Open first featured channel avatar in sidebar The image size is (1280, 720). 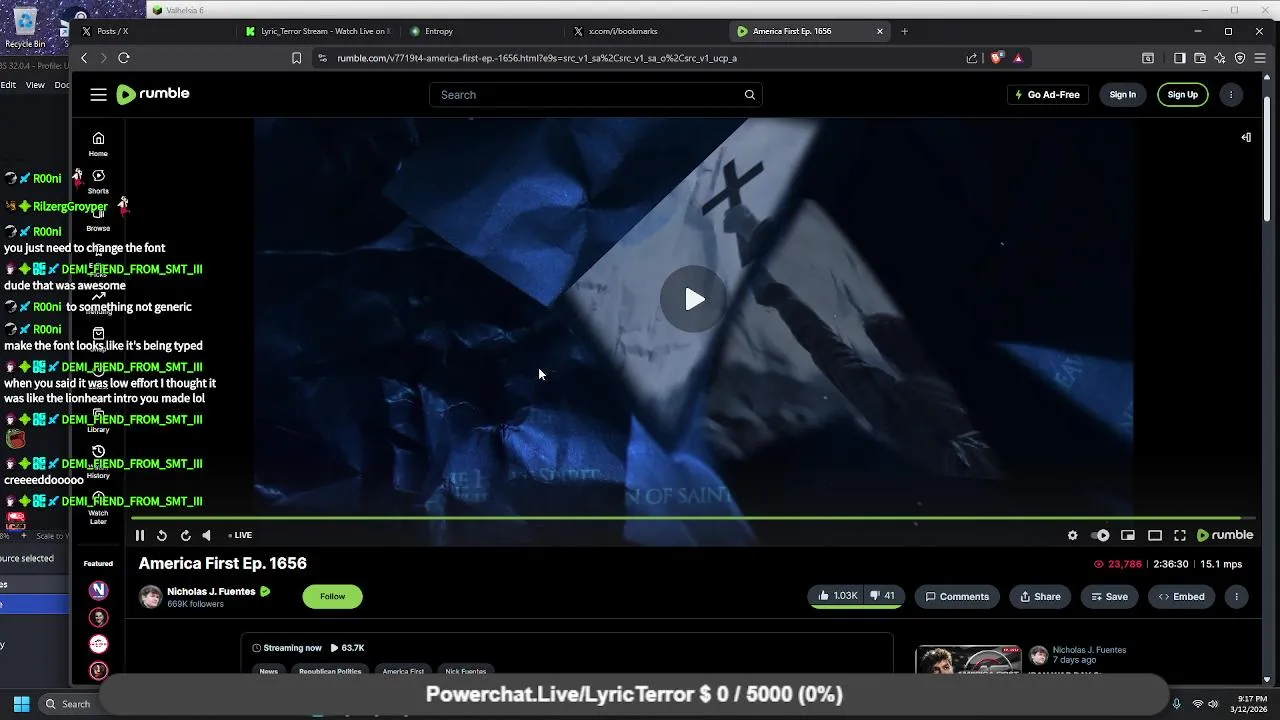(x=98, y=590)
